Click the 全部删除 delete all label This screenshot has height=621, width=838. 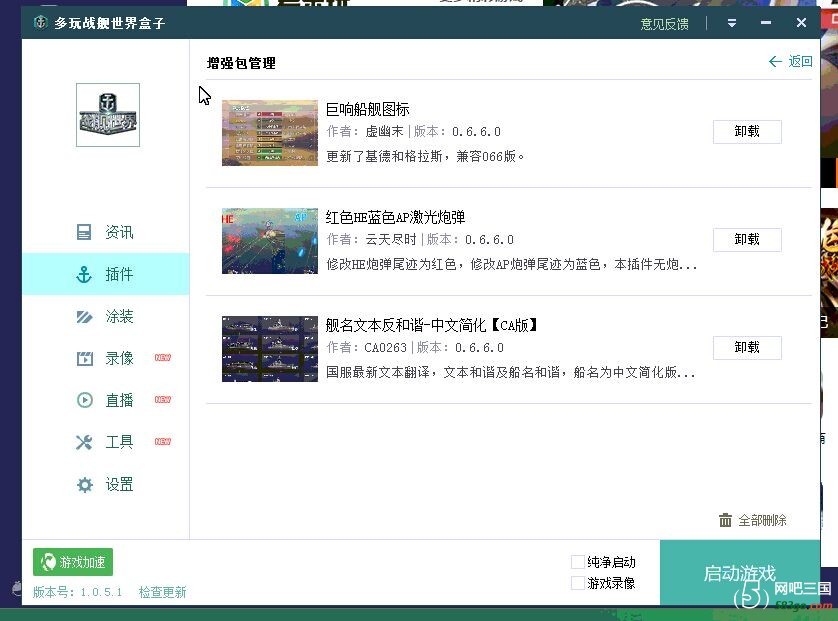762,521
